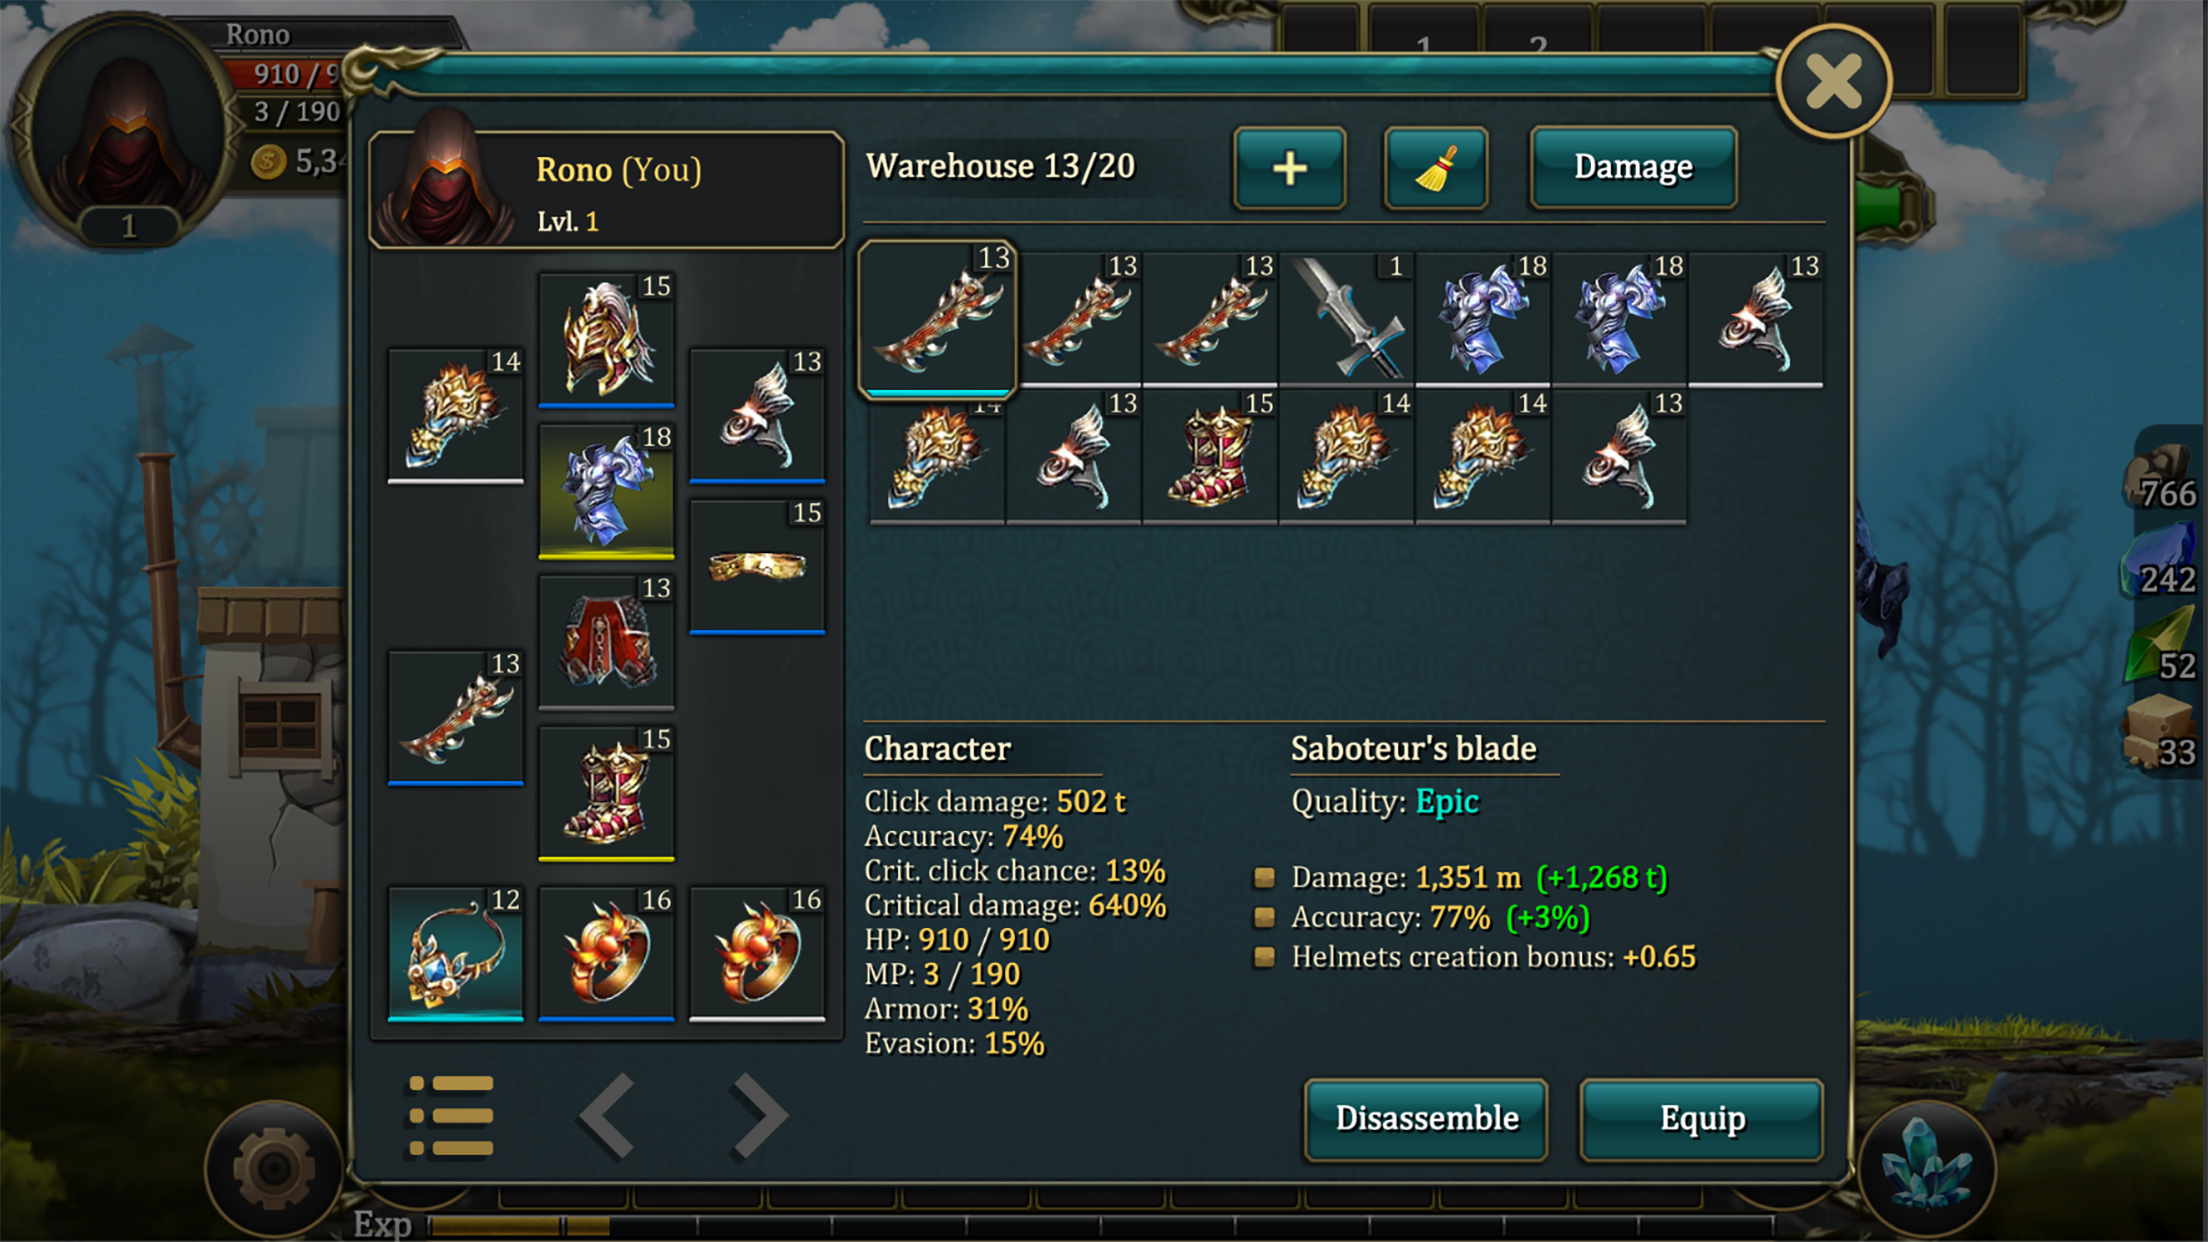
Task: Click the Disassemble button
Action: click(1426, 1119)
